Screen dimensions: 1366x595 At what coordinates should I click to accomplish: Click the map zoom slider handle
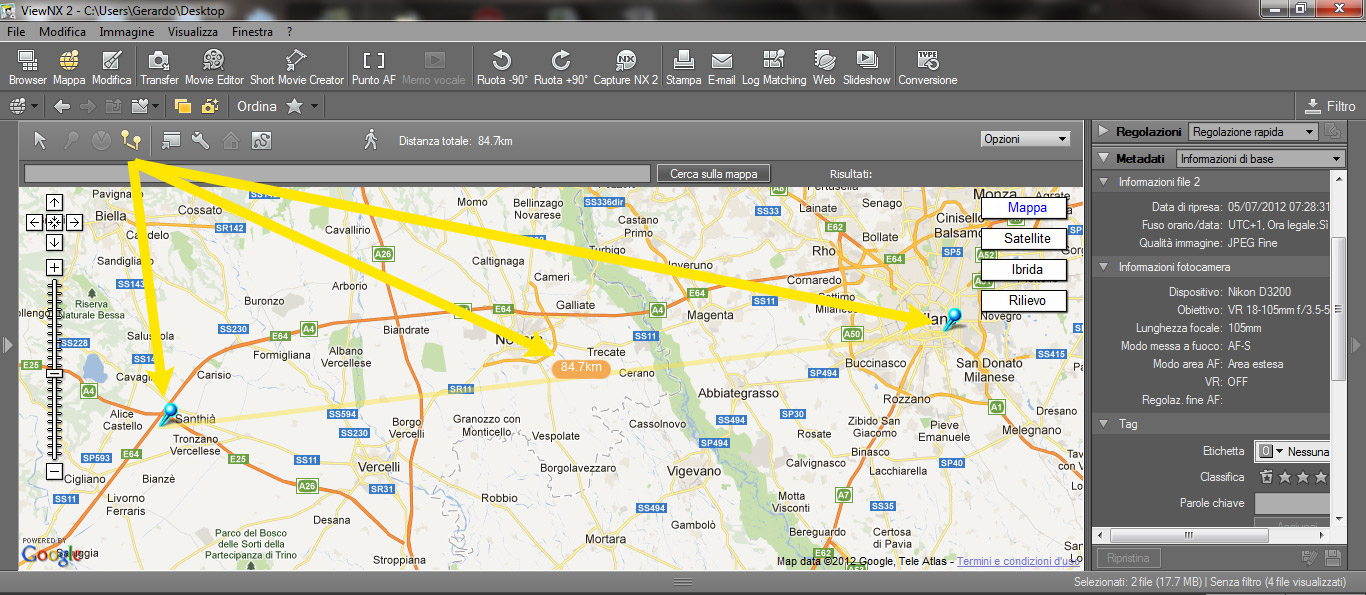pyautogui.click(x=54, y=374)
